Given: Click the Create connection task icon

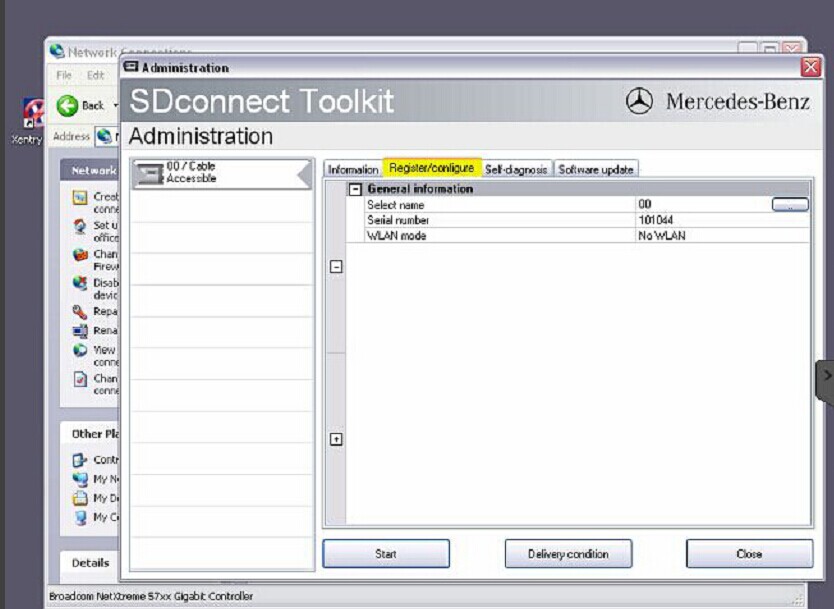Looking at the screenshot, I should pos(80,198).
